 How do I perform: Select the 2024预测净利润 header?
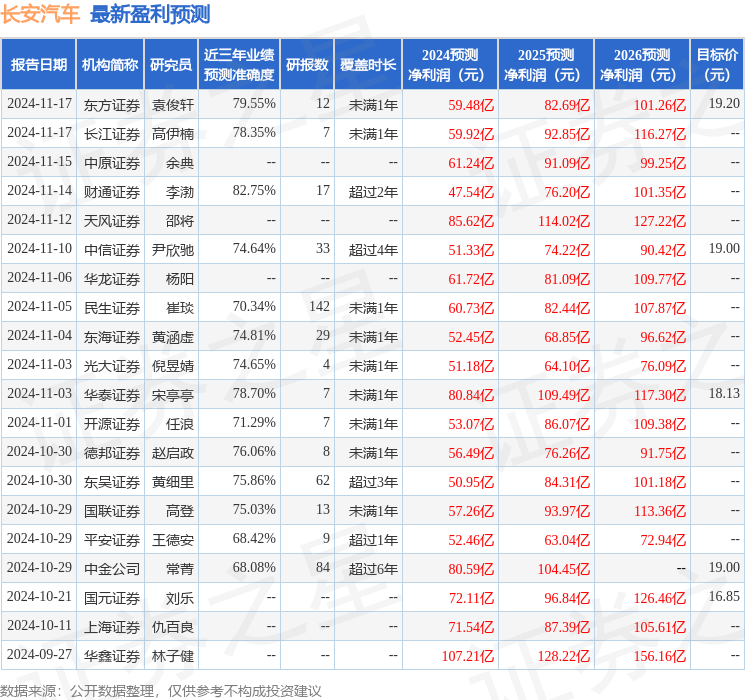click(x=450, y=65)
